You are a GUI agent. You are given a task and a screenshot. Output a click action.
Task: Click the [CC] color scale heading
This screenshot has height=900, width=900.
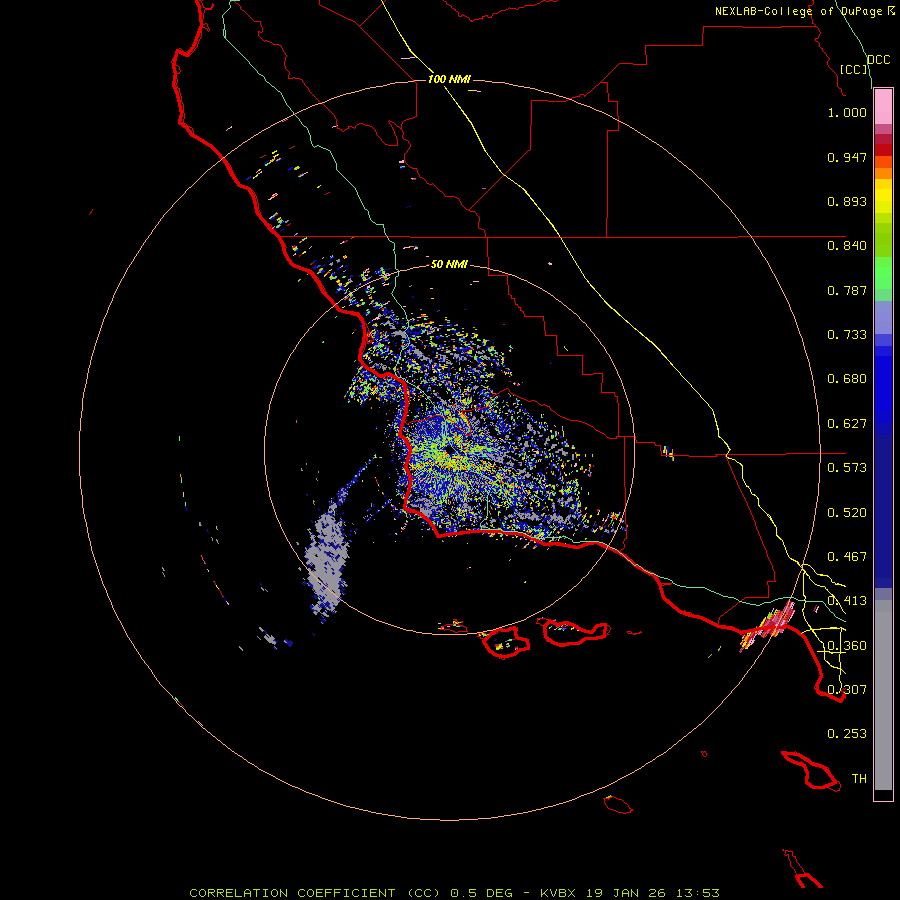[x=854, y=69]
